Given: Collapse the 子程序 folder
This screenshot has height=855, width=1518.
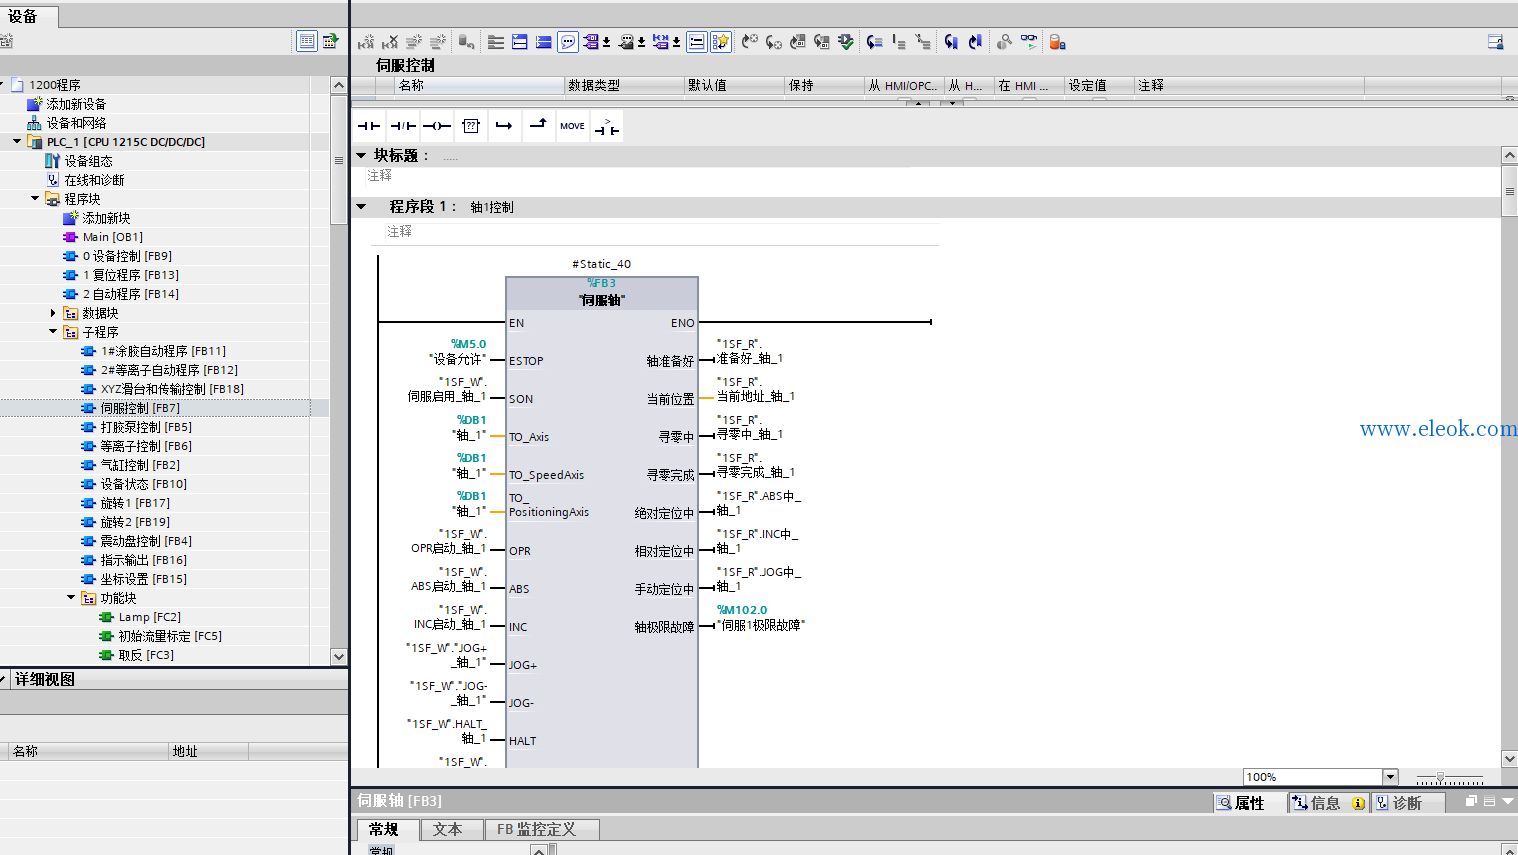Looking at the screenshot, I should tap(53, 332).
